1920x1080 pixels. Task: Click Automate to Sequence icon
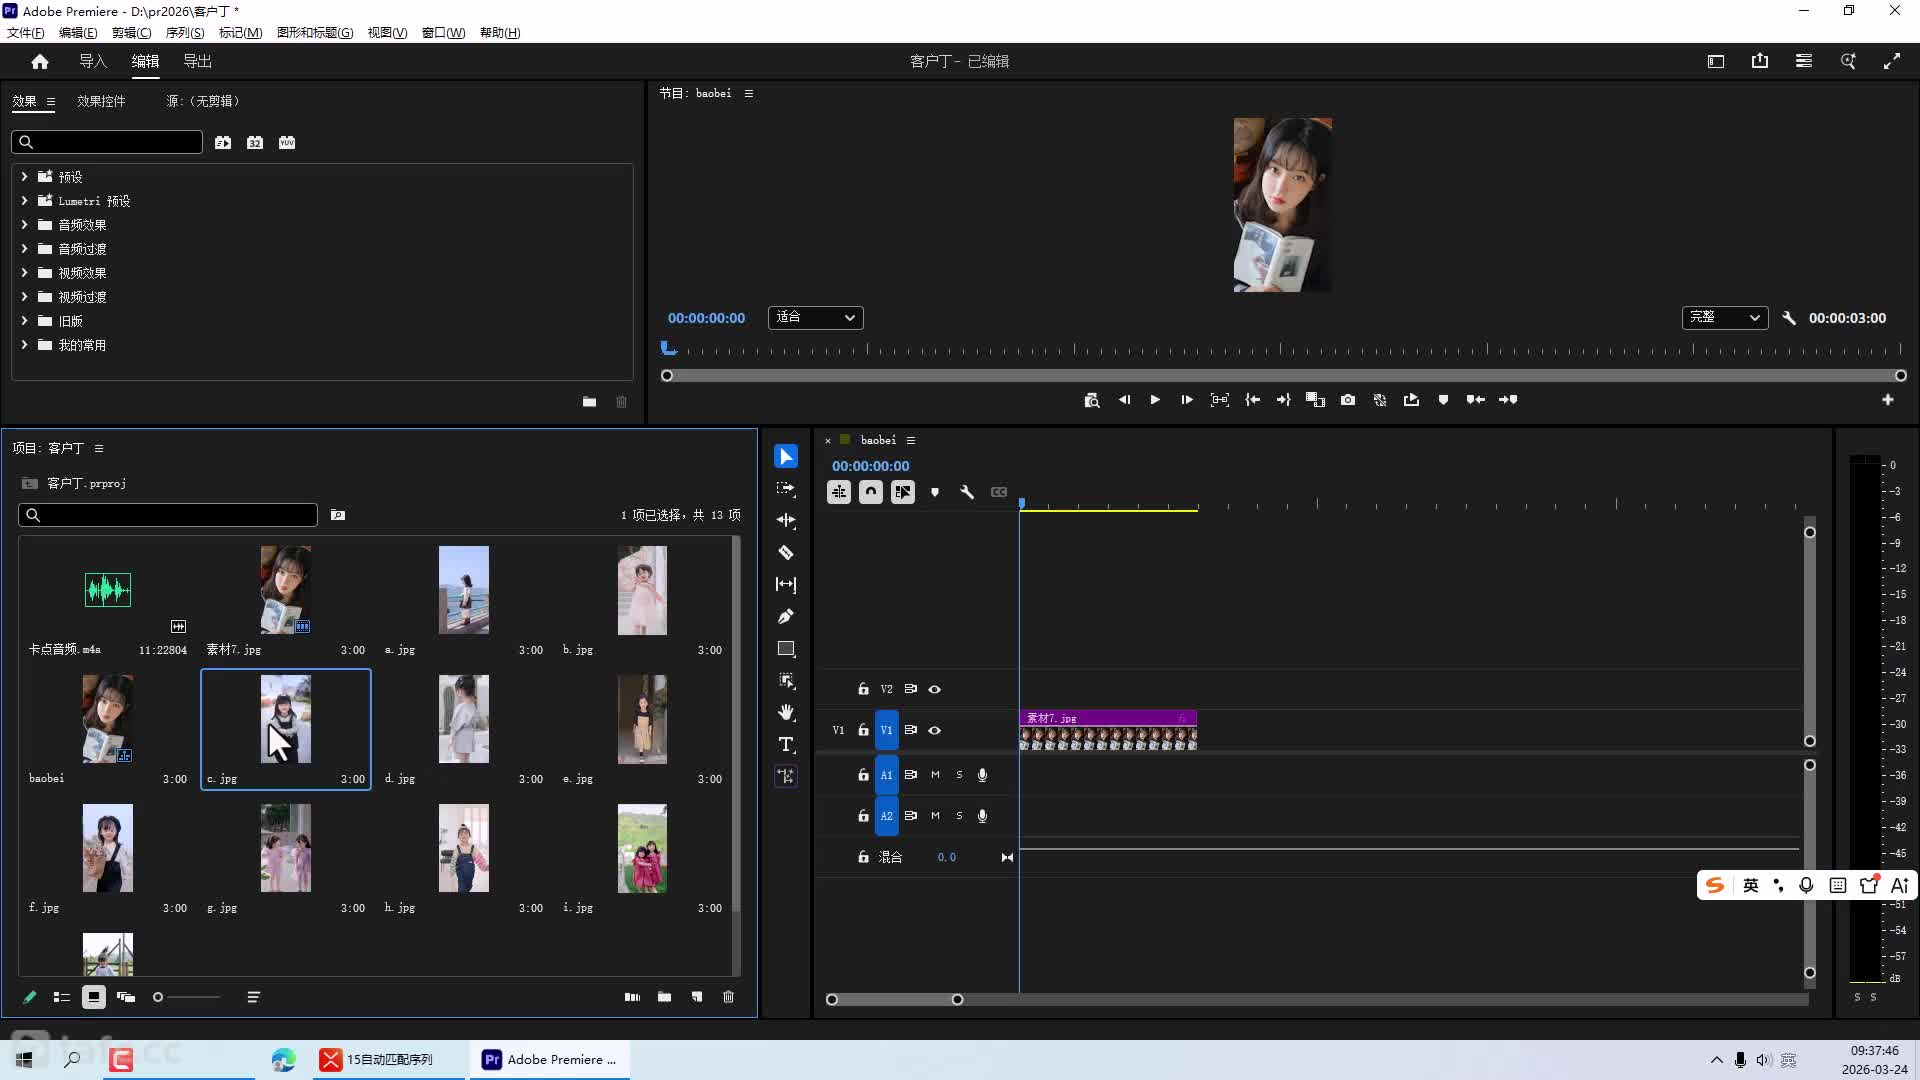[632, 997]
